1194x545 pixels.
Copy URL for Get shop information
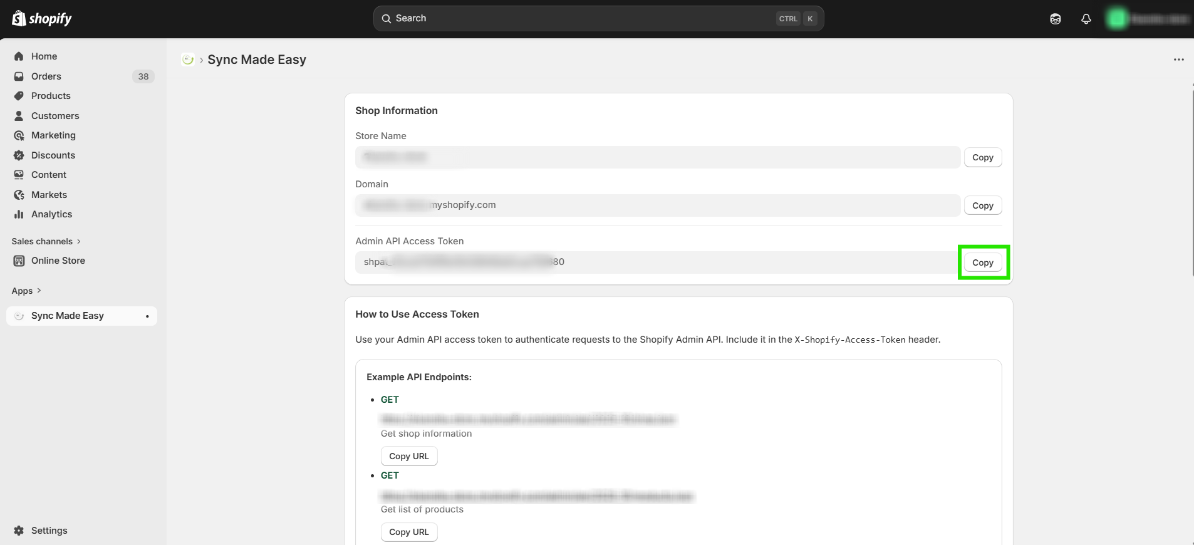tap(409, 456)
